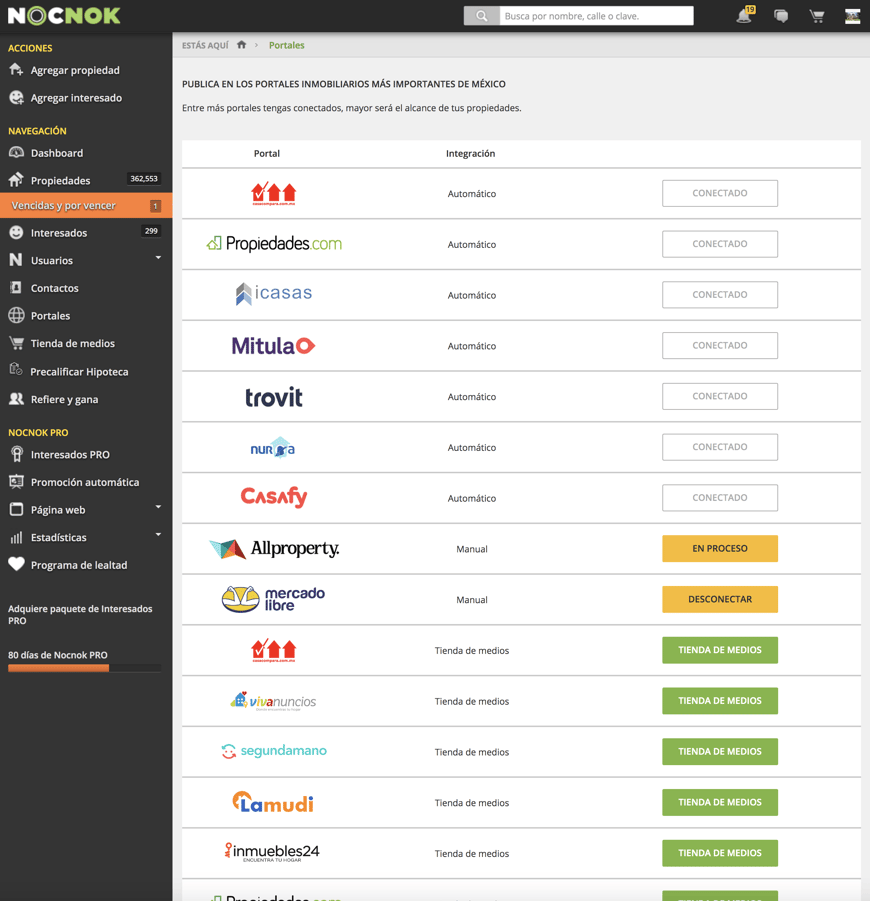This screenshot has height=901, width=870.
Task: Click TIENDA DE MEDIOS for Inmuebles24
Action: (720, 853)
